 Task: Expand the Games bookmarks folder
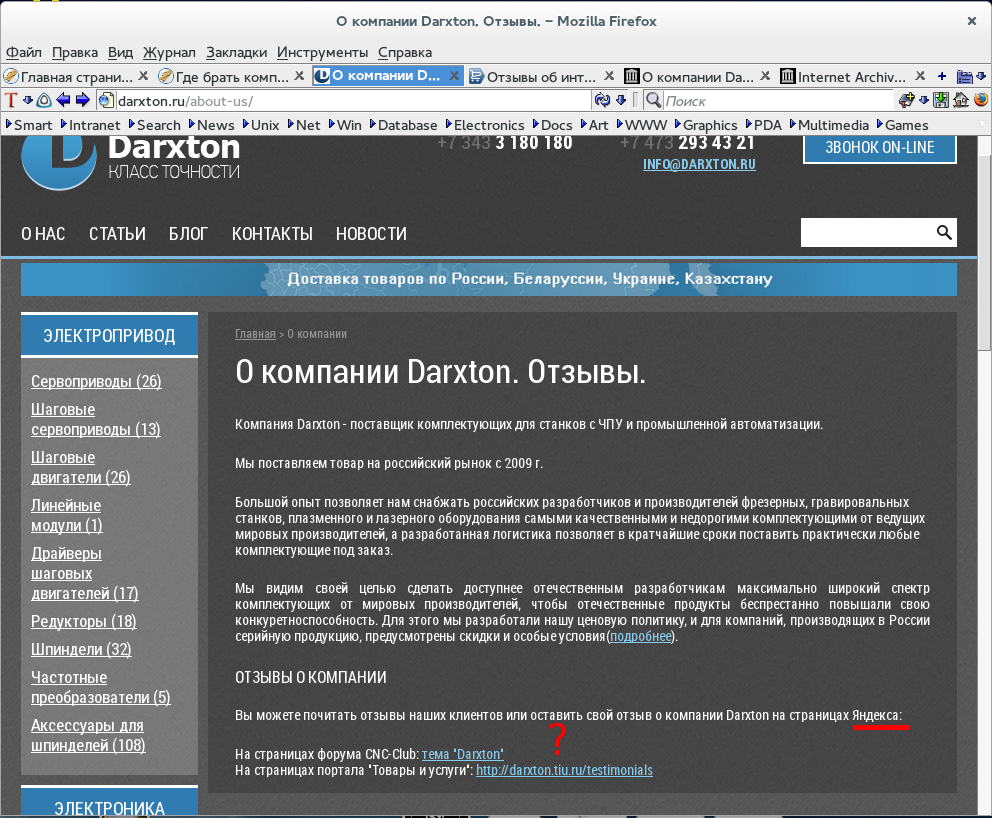coord(903,125)
